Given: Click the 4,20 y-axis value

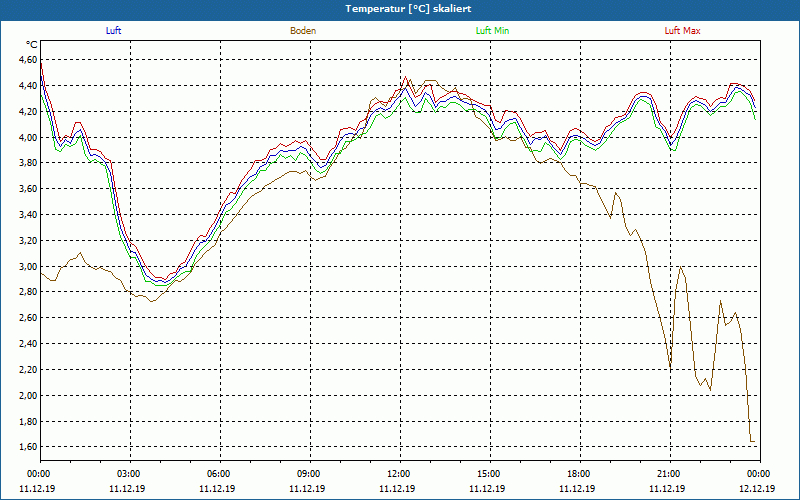Looking at the screenshot, I should 28,111.
